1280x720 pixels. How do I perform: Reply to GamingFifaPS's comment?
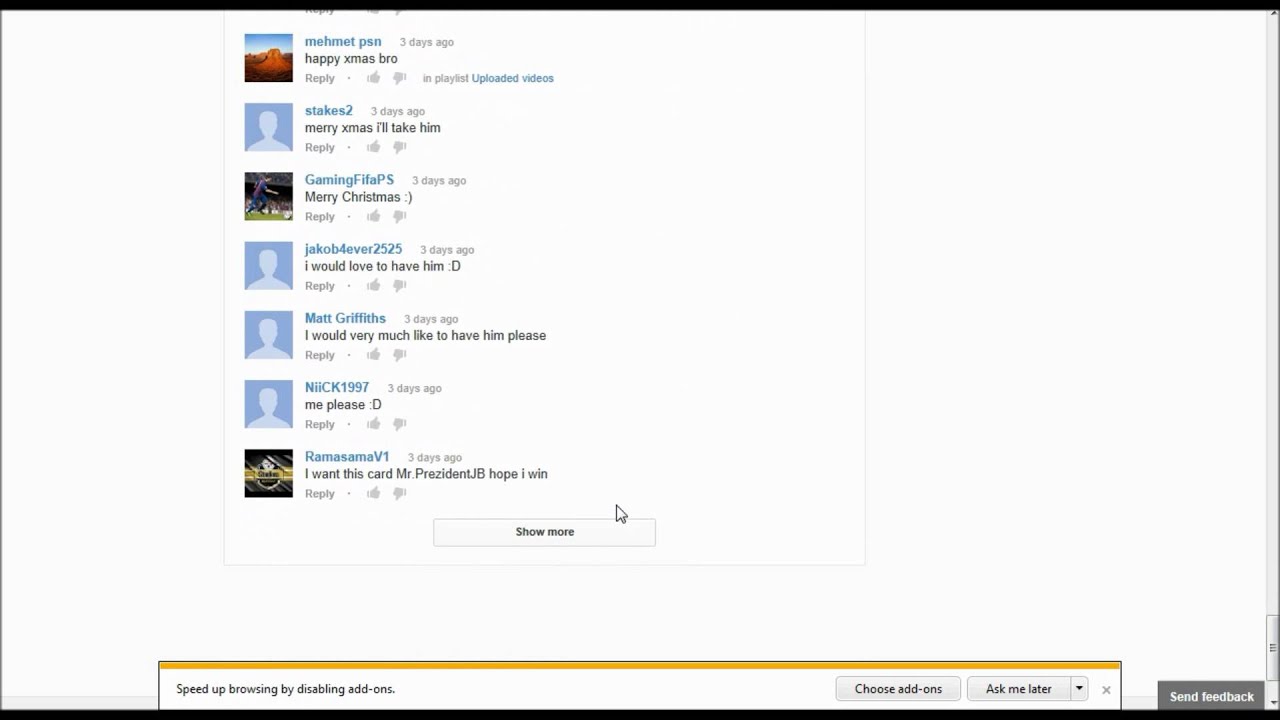click(320, 216)
